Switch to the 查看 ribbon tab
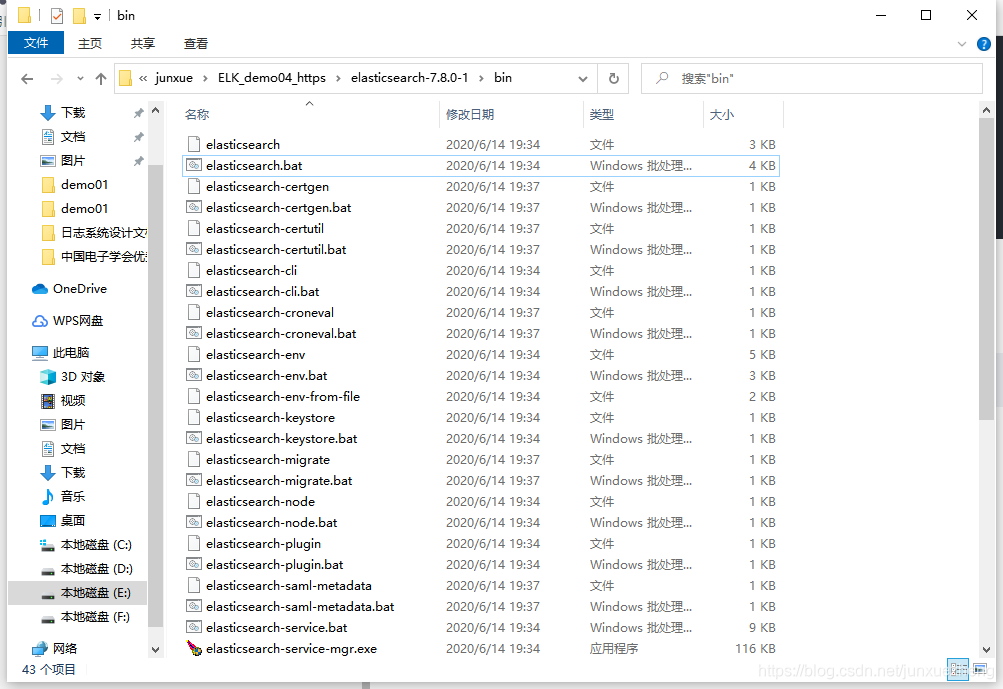The height and width of the screenshot is (689, 1003). point(196,43)
